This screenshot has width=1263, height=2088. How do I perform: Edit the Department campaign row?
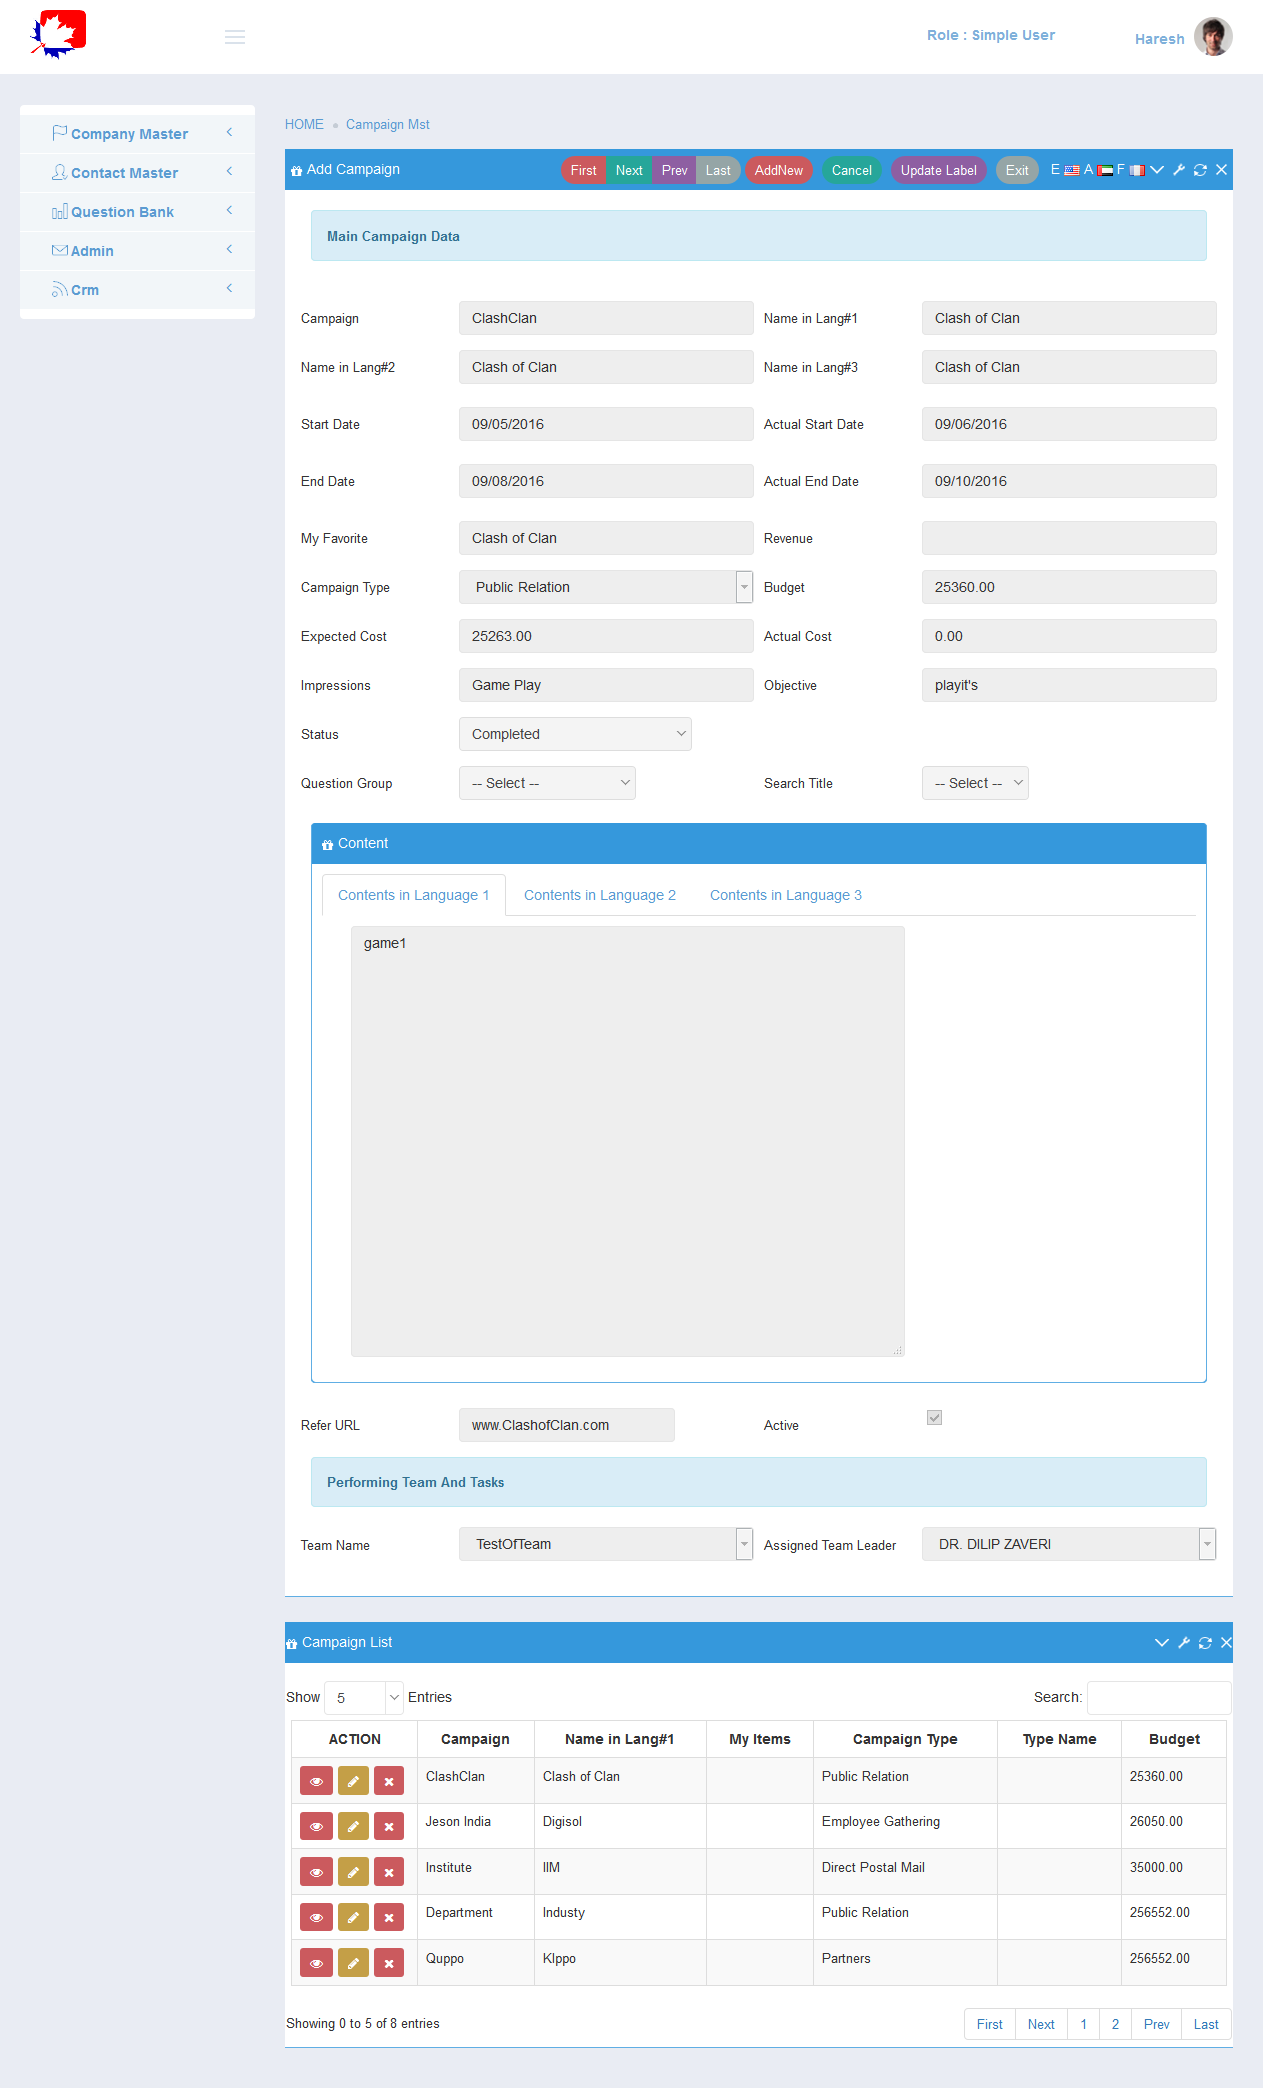click(353, 1917)
